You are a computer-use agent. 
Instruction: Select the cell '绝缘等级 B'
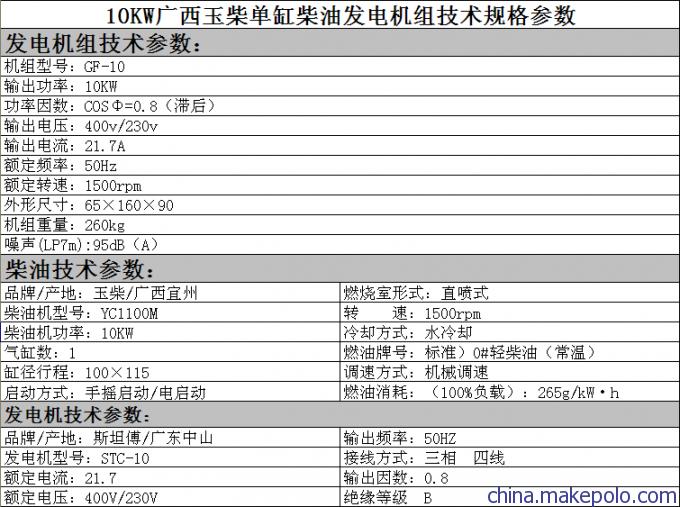(x=510, y=497)
